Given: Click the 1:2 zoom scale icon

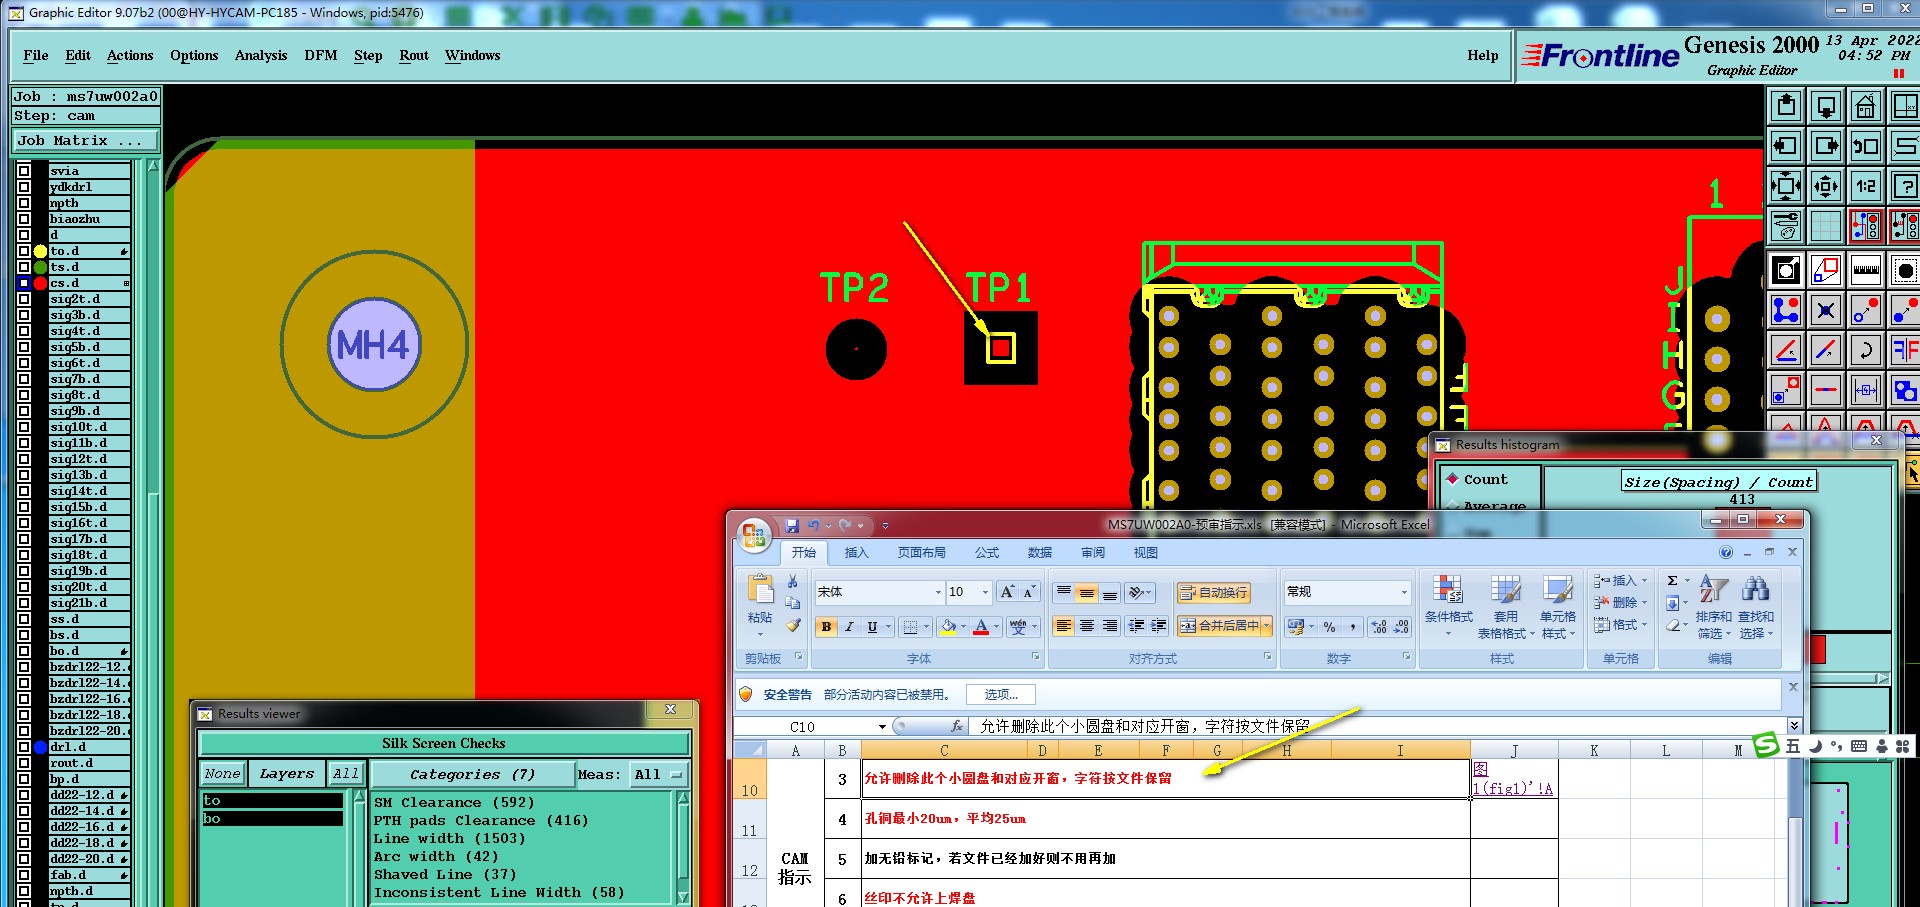Looking at the screenshot, I should click(1865, 186).
